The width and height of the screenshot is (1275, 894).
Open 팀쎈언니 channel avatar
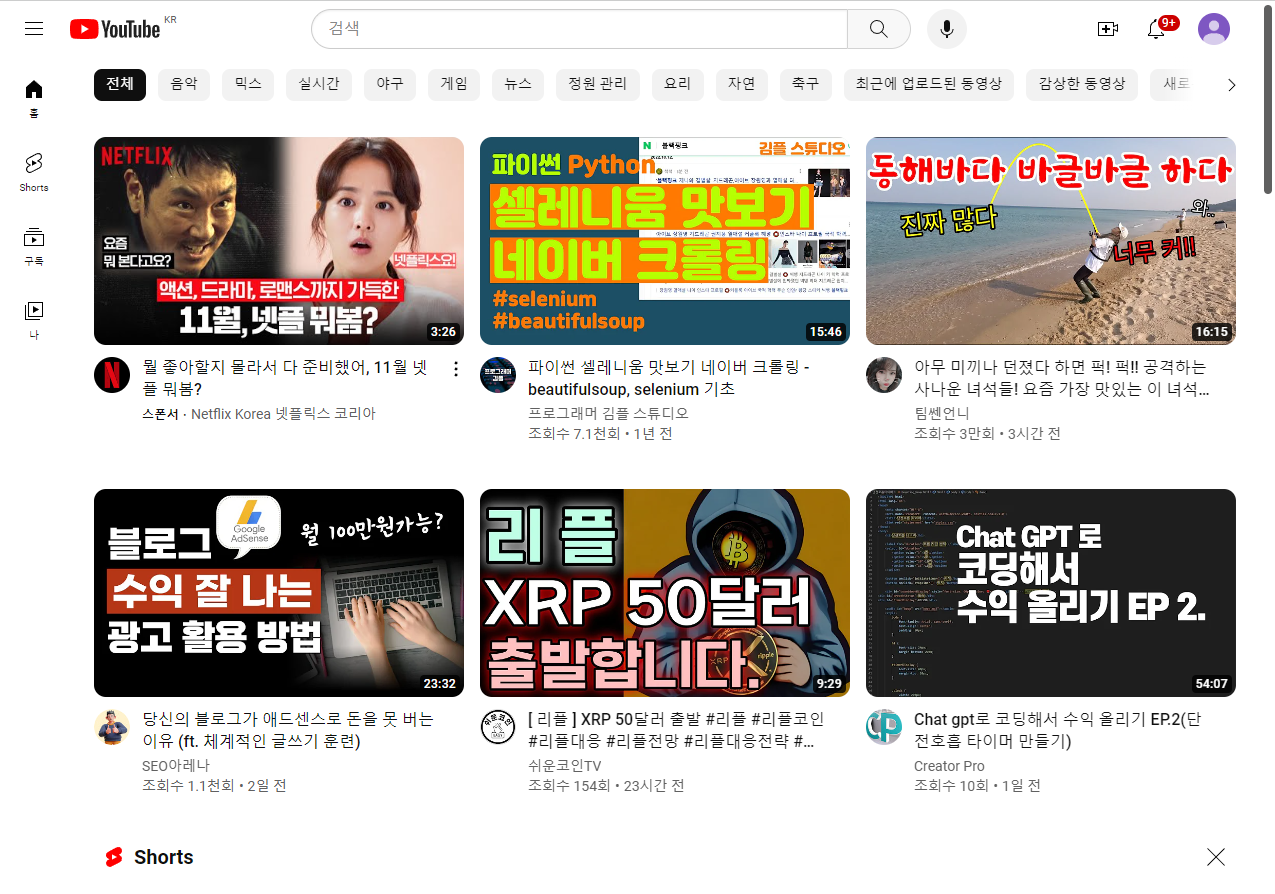(x=884, y=375)
